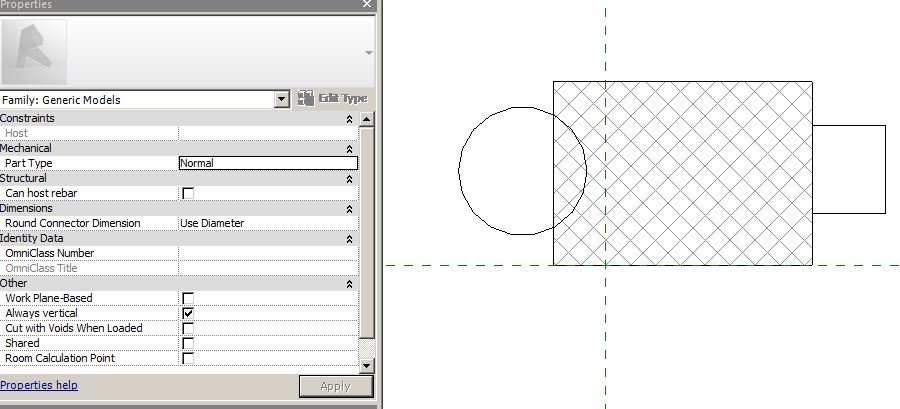The image size is (900, 409).
Task: Click the Edit Type button
Action: pos(333,99)
